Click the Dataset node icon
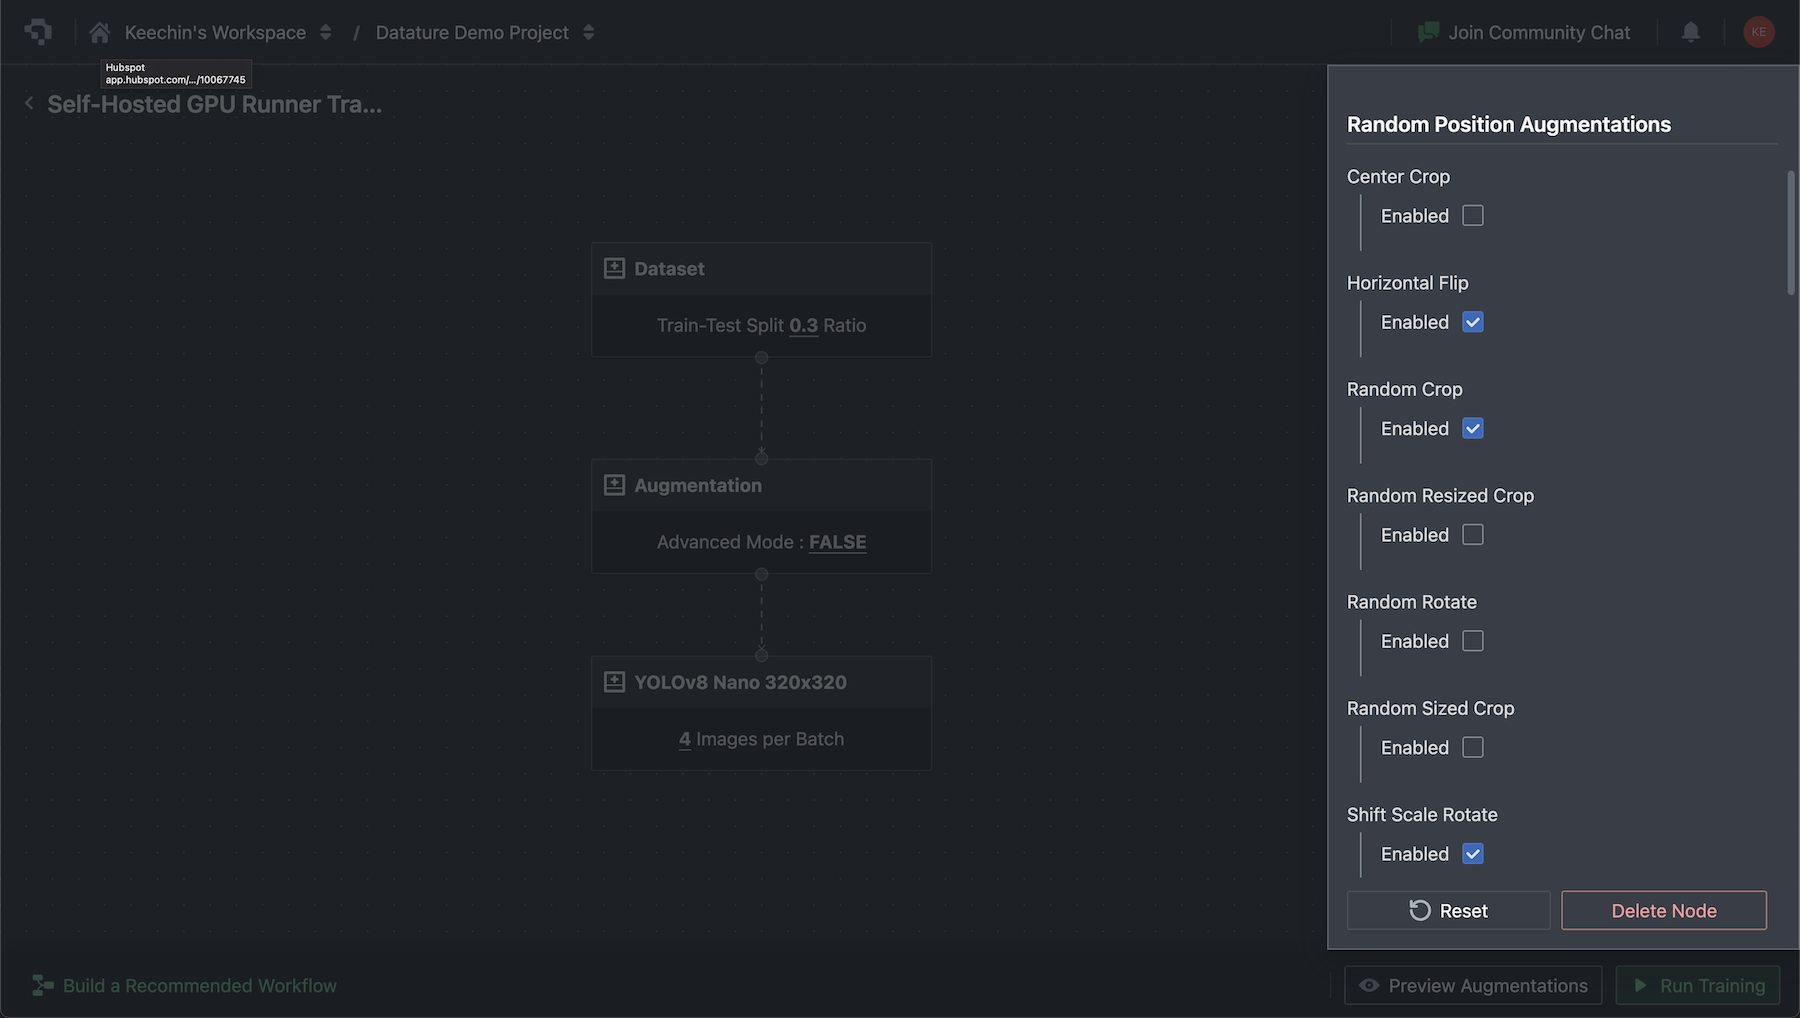Screen dimensions: 1800x1018 tap(614, 267)
